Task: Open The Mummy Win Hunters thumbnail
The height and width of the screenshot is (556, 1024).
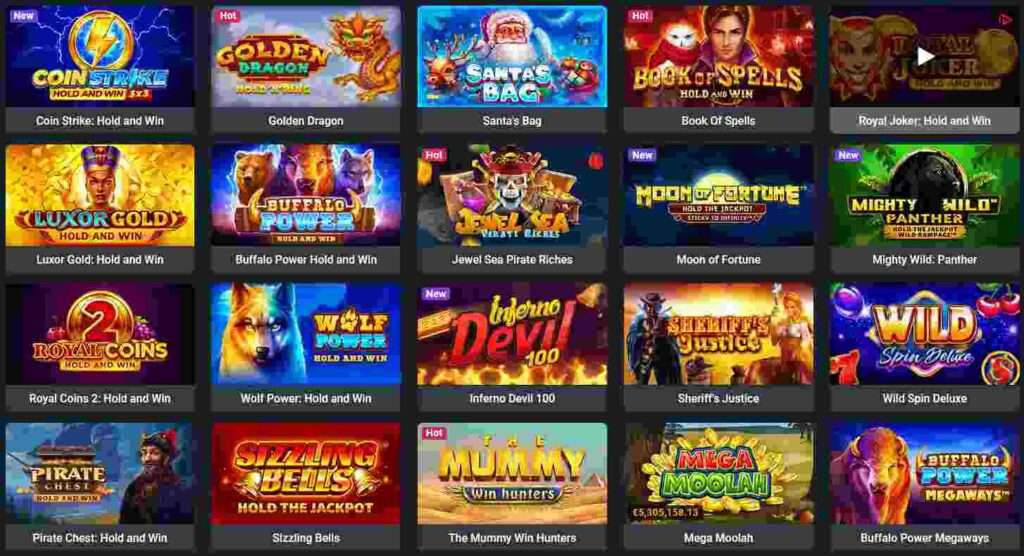Action: click(512, 474)
